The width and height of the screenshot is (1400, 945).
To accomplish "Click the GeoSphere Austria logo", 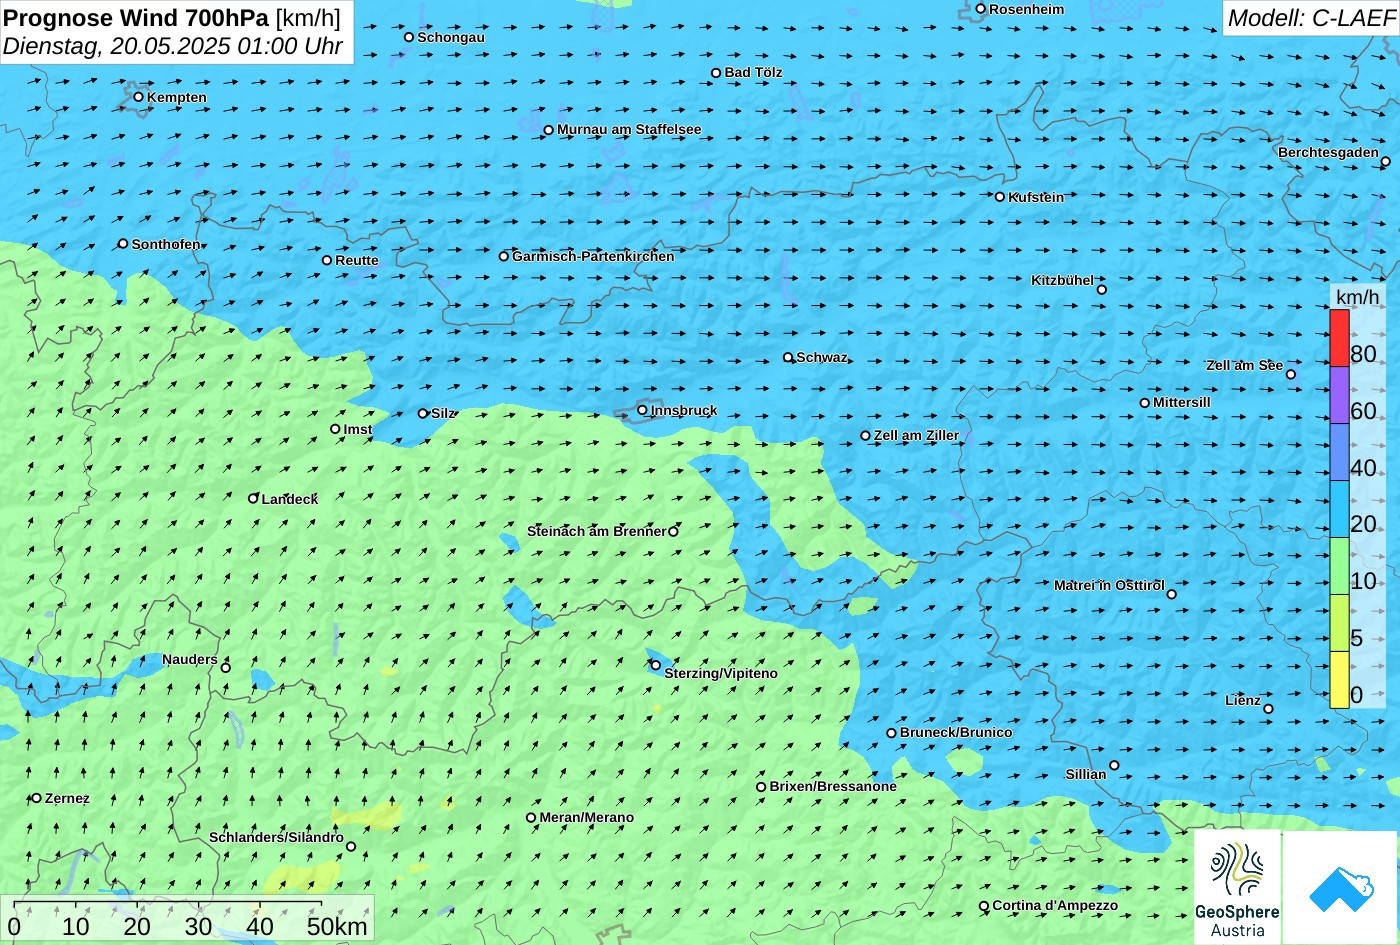I will [x=1237, y=888].
